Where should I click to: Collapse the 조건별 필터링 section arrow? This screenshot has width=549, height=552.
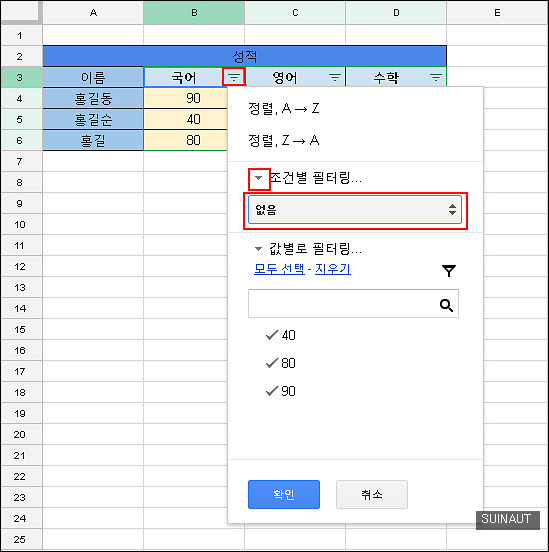click(259, 178)
